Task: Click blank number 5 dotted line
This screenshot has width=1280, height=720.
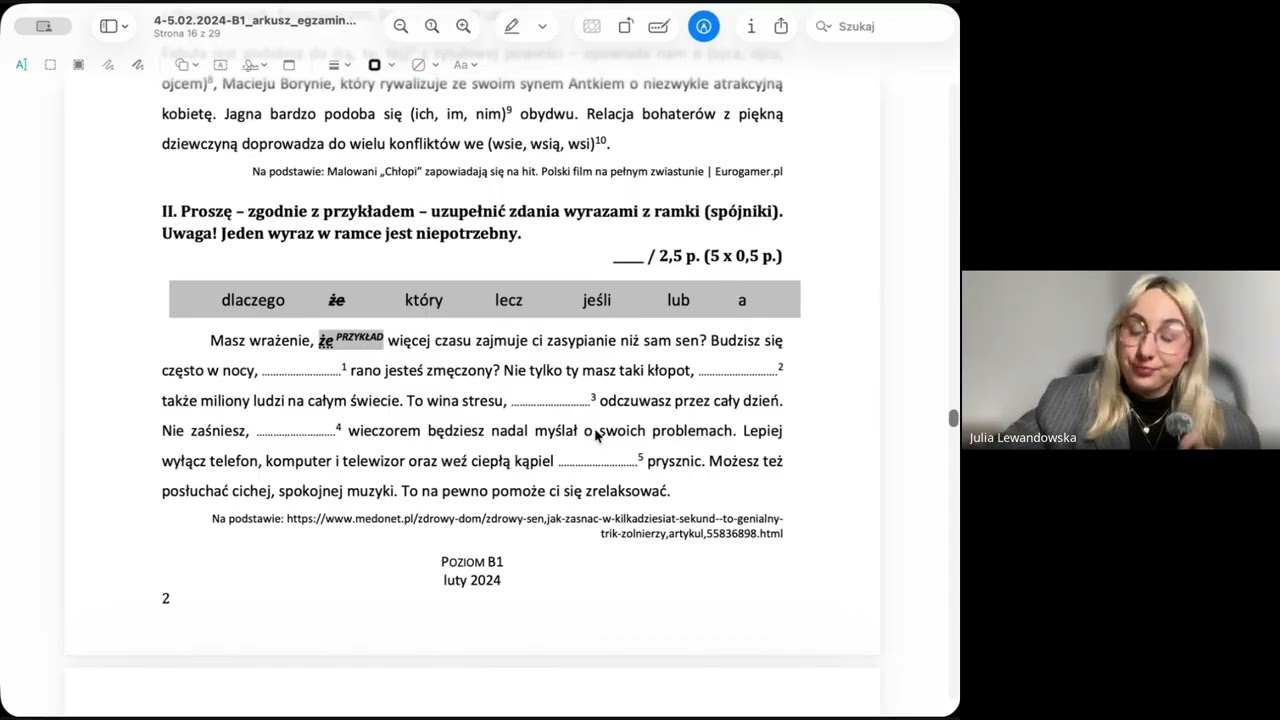Action: click(597, 463)
